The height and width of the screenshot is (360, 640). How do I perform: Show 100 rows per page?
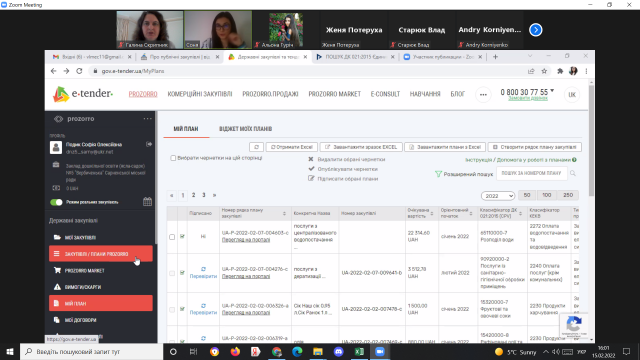click(547, 196)
